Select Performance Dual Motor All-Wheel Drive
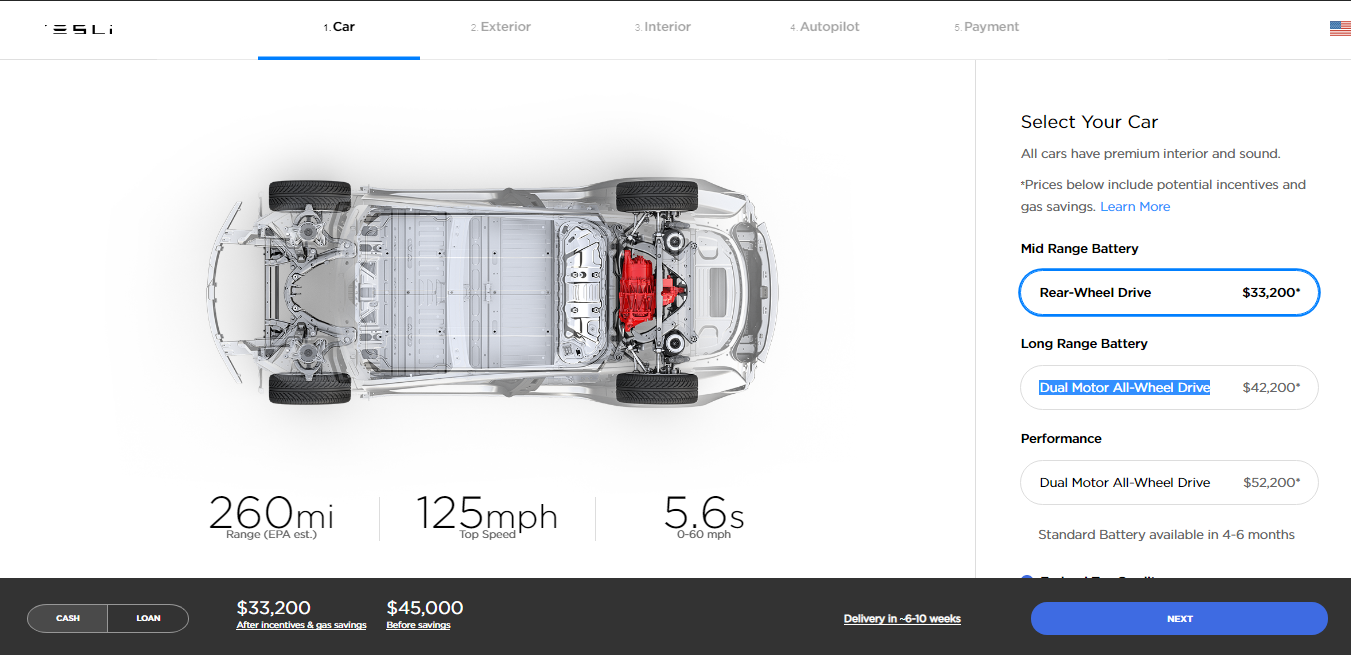This screenshot has width=1351, height=655. [x=1169, y=483]
